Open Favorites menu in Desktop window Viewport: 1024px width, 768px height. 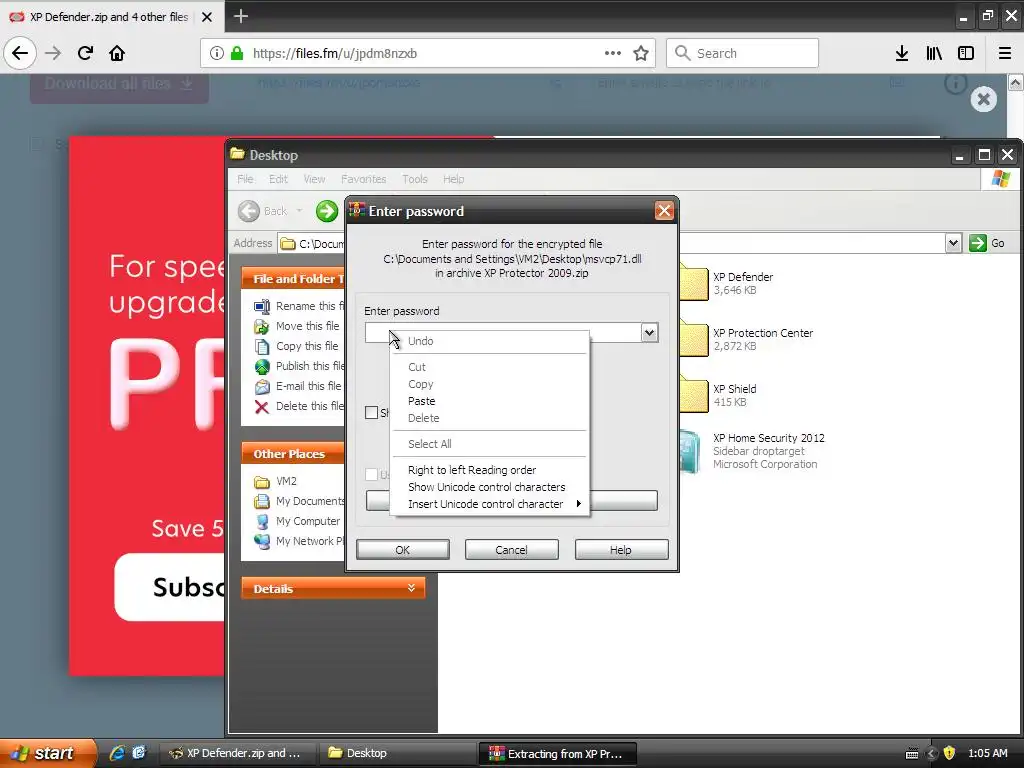point(363,179)
